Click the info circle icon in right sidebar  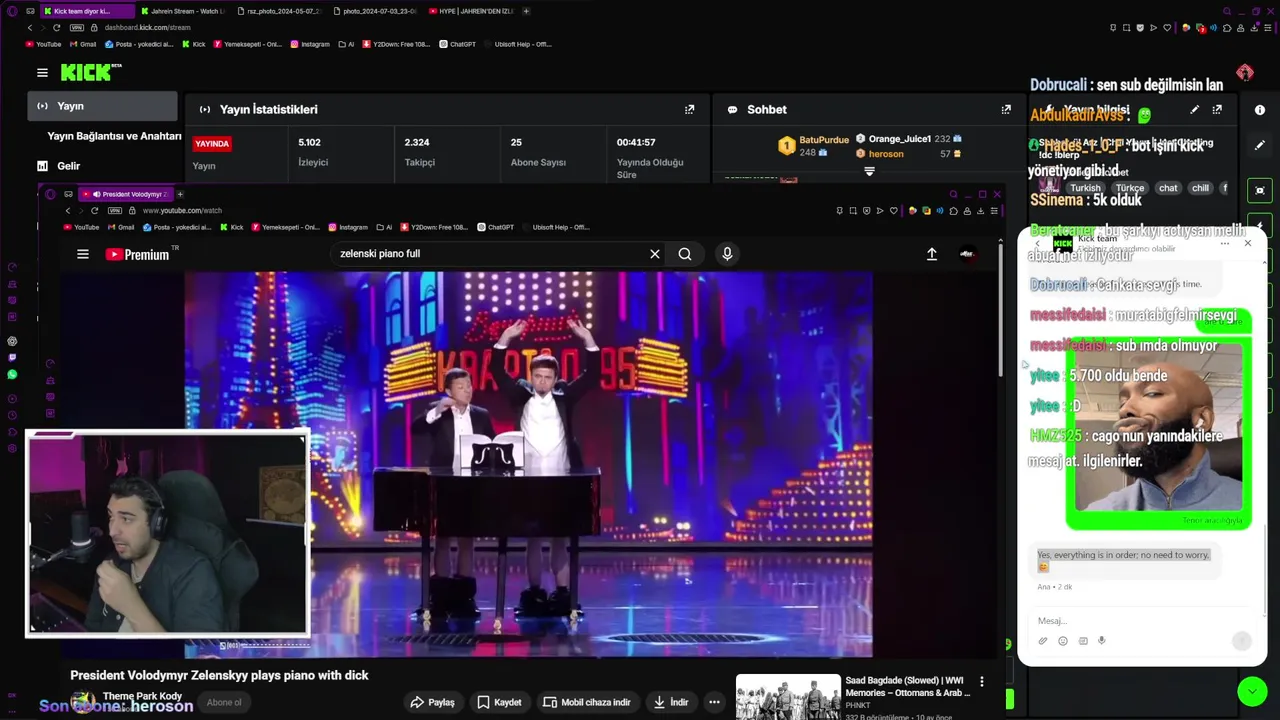pos(1260,110)
